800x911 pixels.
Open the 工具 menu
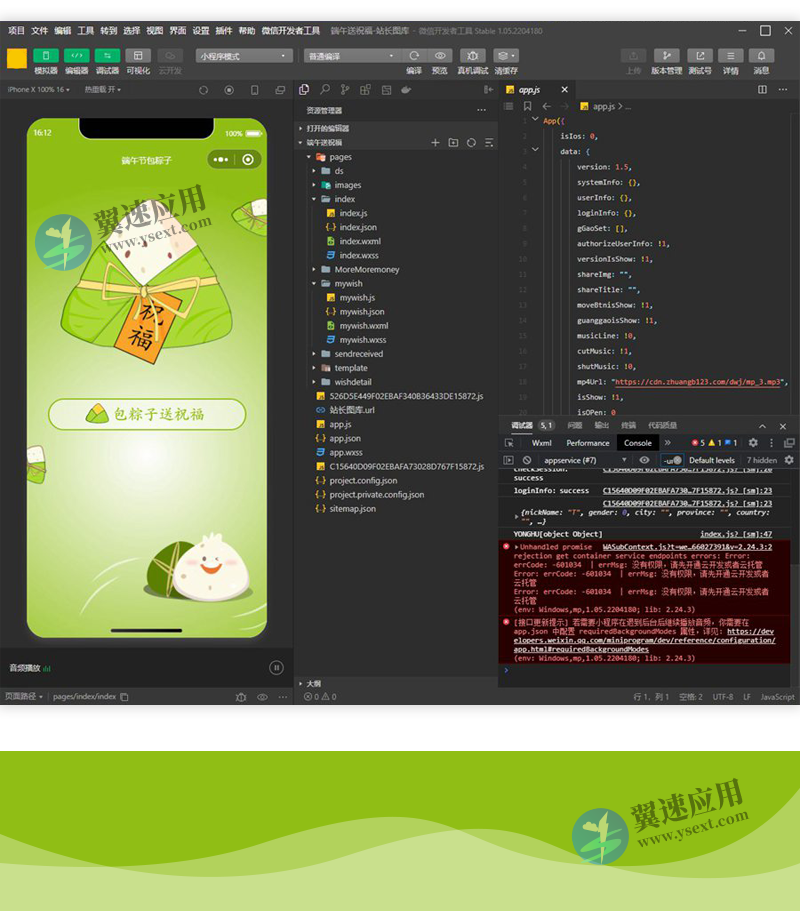point(86,31)
